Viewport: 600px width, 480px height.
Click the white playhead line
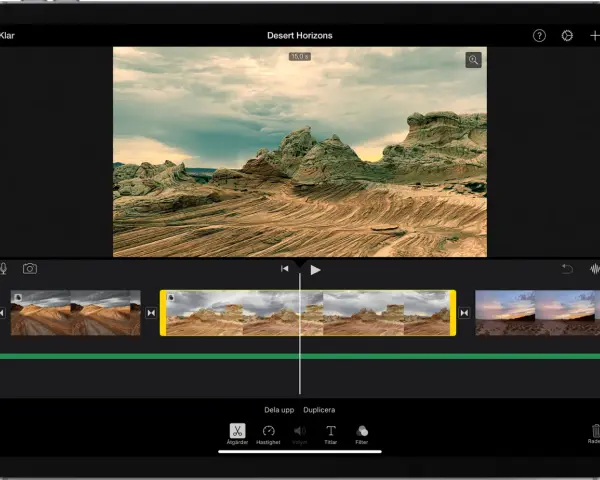(300, 333)
